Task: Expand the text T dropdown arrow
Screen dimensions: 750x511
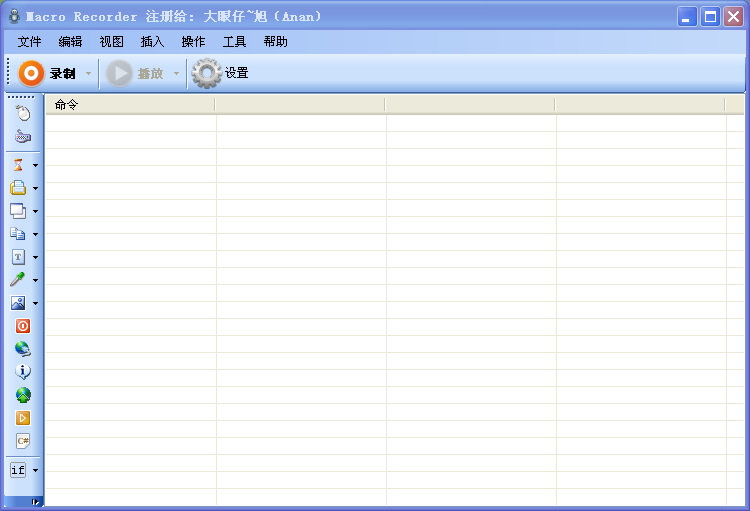Action: [x=35, y=257]
